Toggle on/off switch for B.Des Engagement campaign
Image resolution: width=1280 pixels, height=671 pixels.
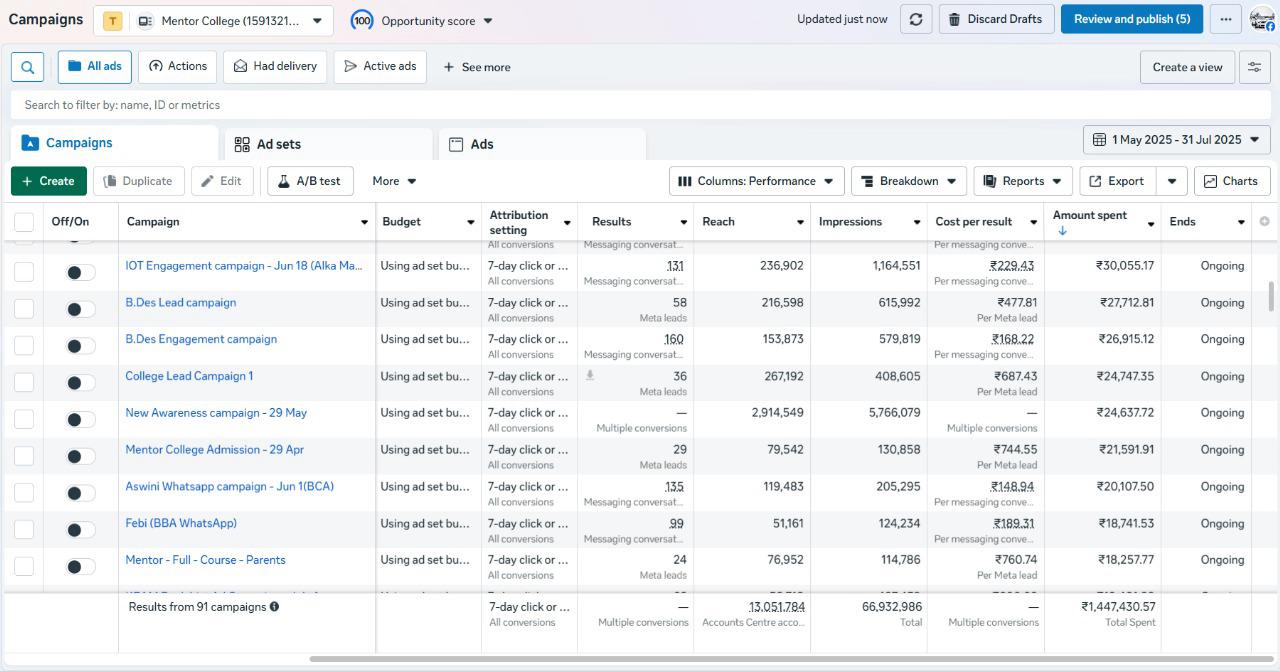click(80, 346)
